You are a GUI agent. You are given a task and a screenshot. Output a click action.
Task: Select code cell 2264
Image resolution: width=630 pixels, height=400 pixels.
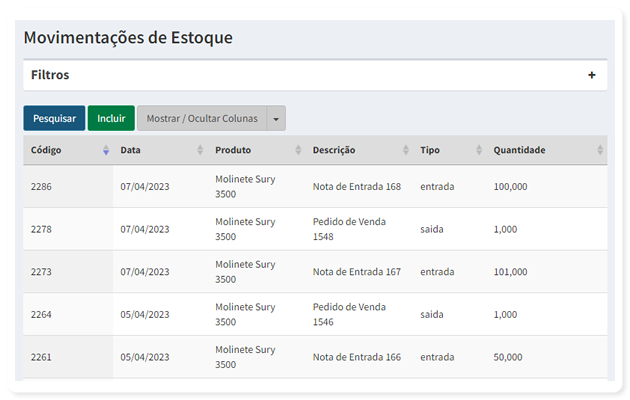pyautogui.click(x=41, y=314)
